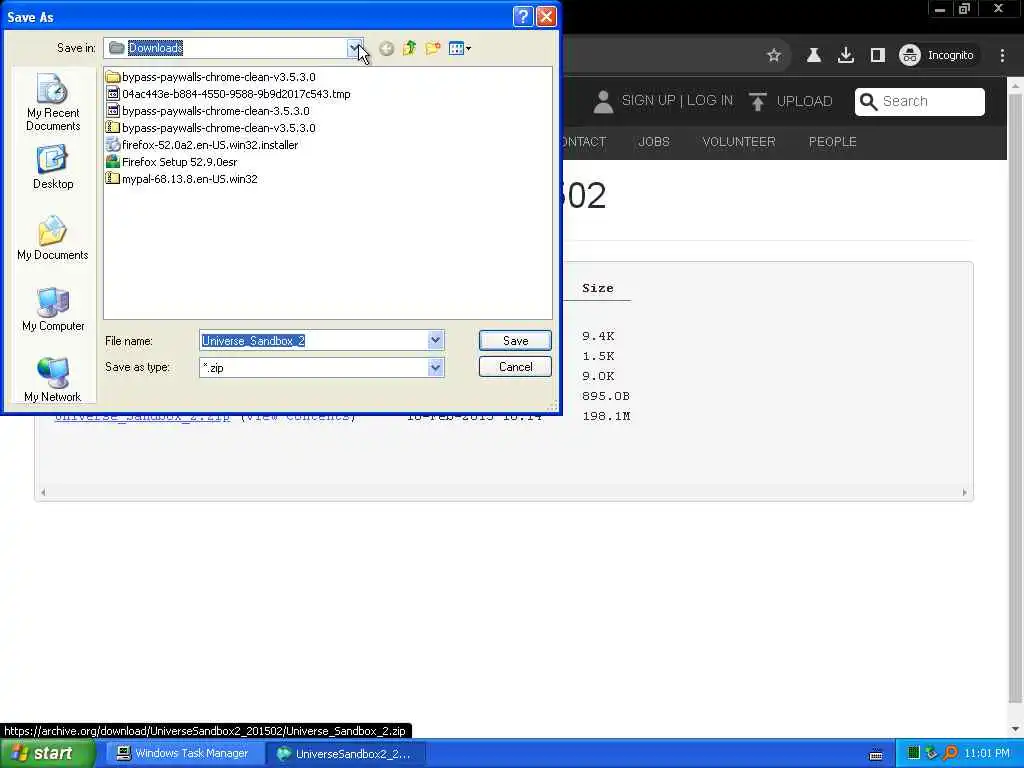
Task: Click the File name text field
Action: point(313,340)
